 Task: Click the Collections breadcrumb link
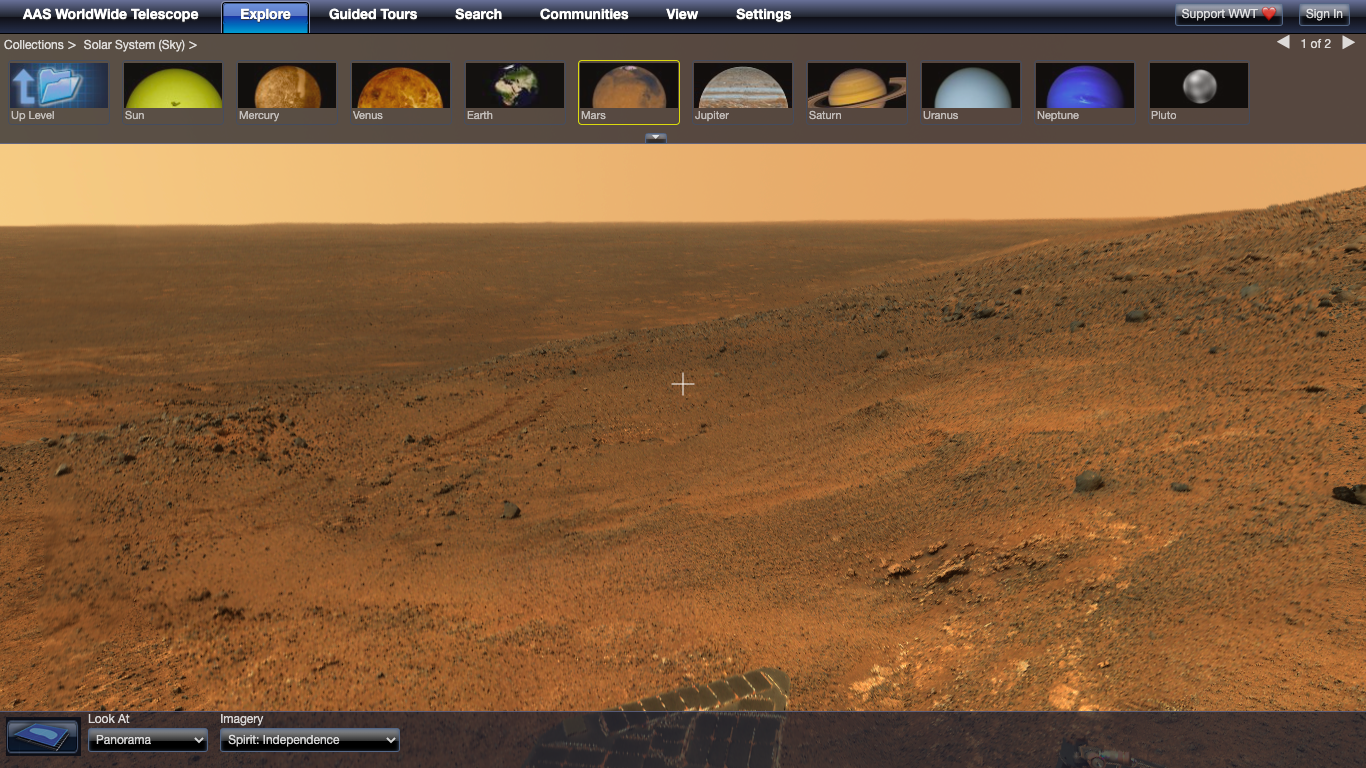pyautogui.click(x=34, y=45)
